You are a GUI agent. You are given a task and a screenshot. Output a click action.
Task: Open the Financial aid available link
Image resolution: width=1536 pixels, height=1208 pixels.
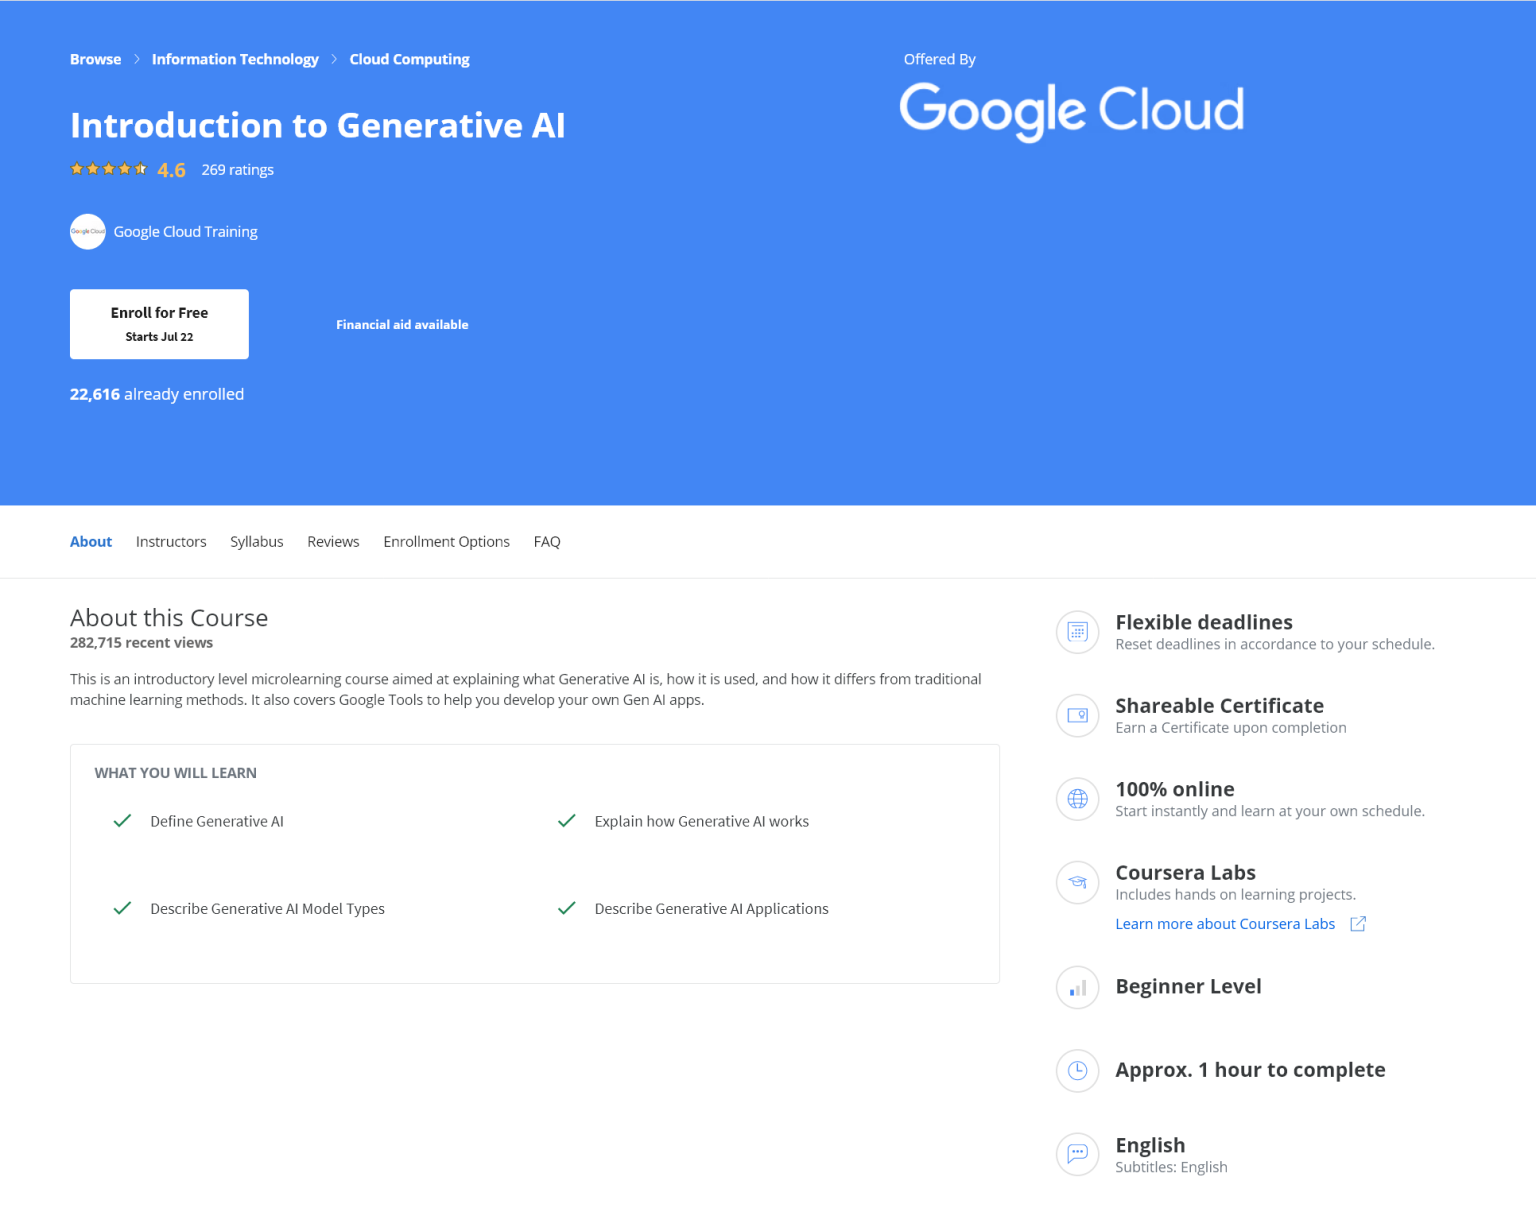pyautogui.click(x=402, y=325)
